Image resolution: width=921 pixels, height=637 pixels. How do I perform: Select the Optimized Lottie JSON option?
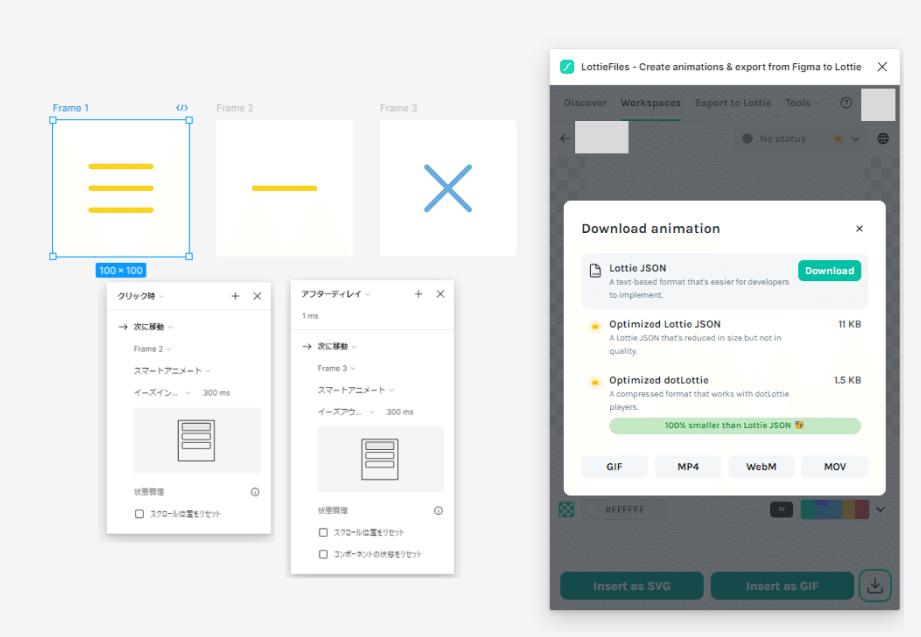coord(724,337)
